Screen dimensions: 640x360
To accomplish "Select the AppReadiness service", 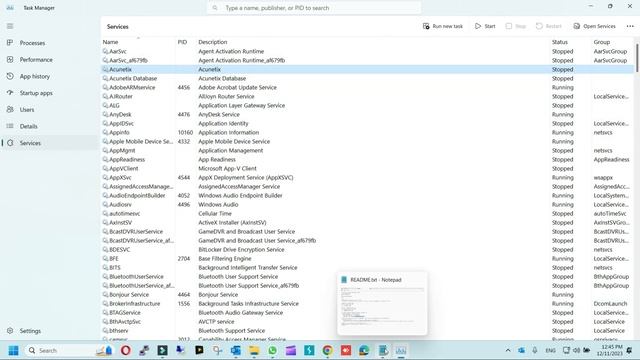I will click(x=367, y=160).
